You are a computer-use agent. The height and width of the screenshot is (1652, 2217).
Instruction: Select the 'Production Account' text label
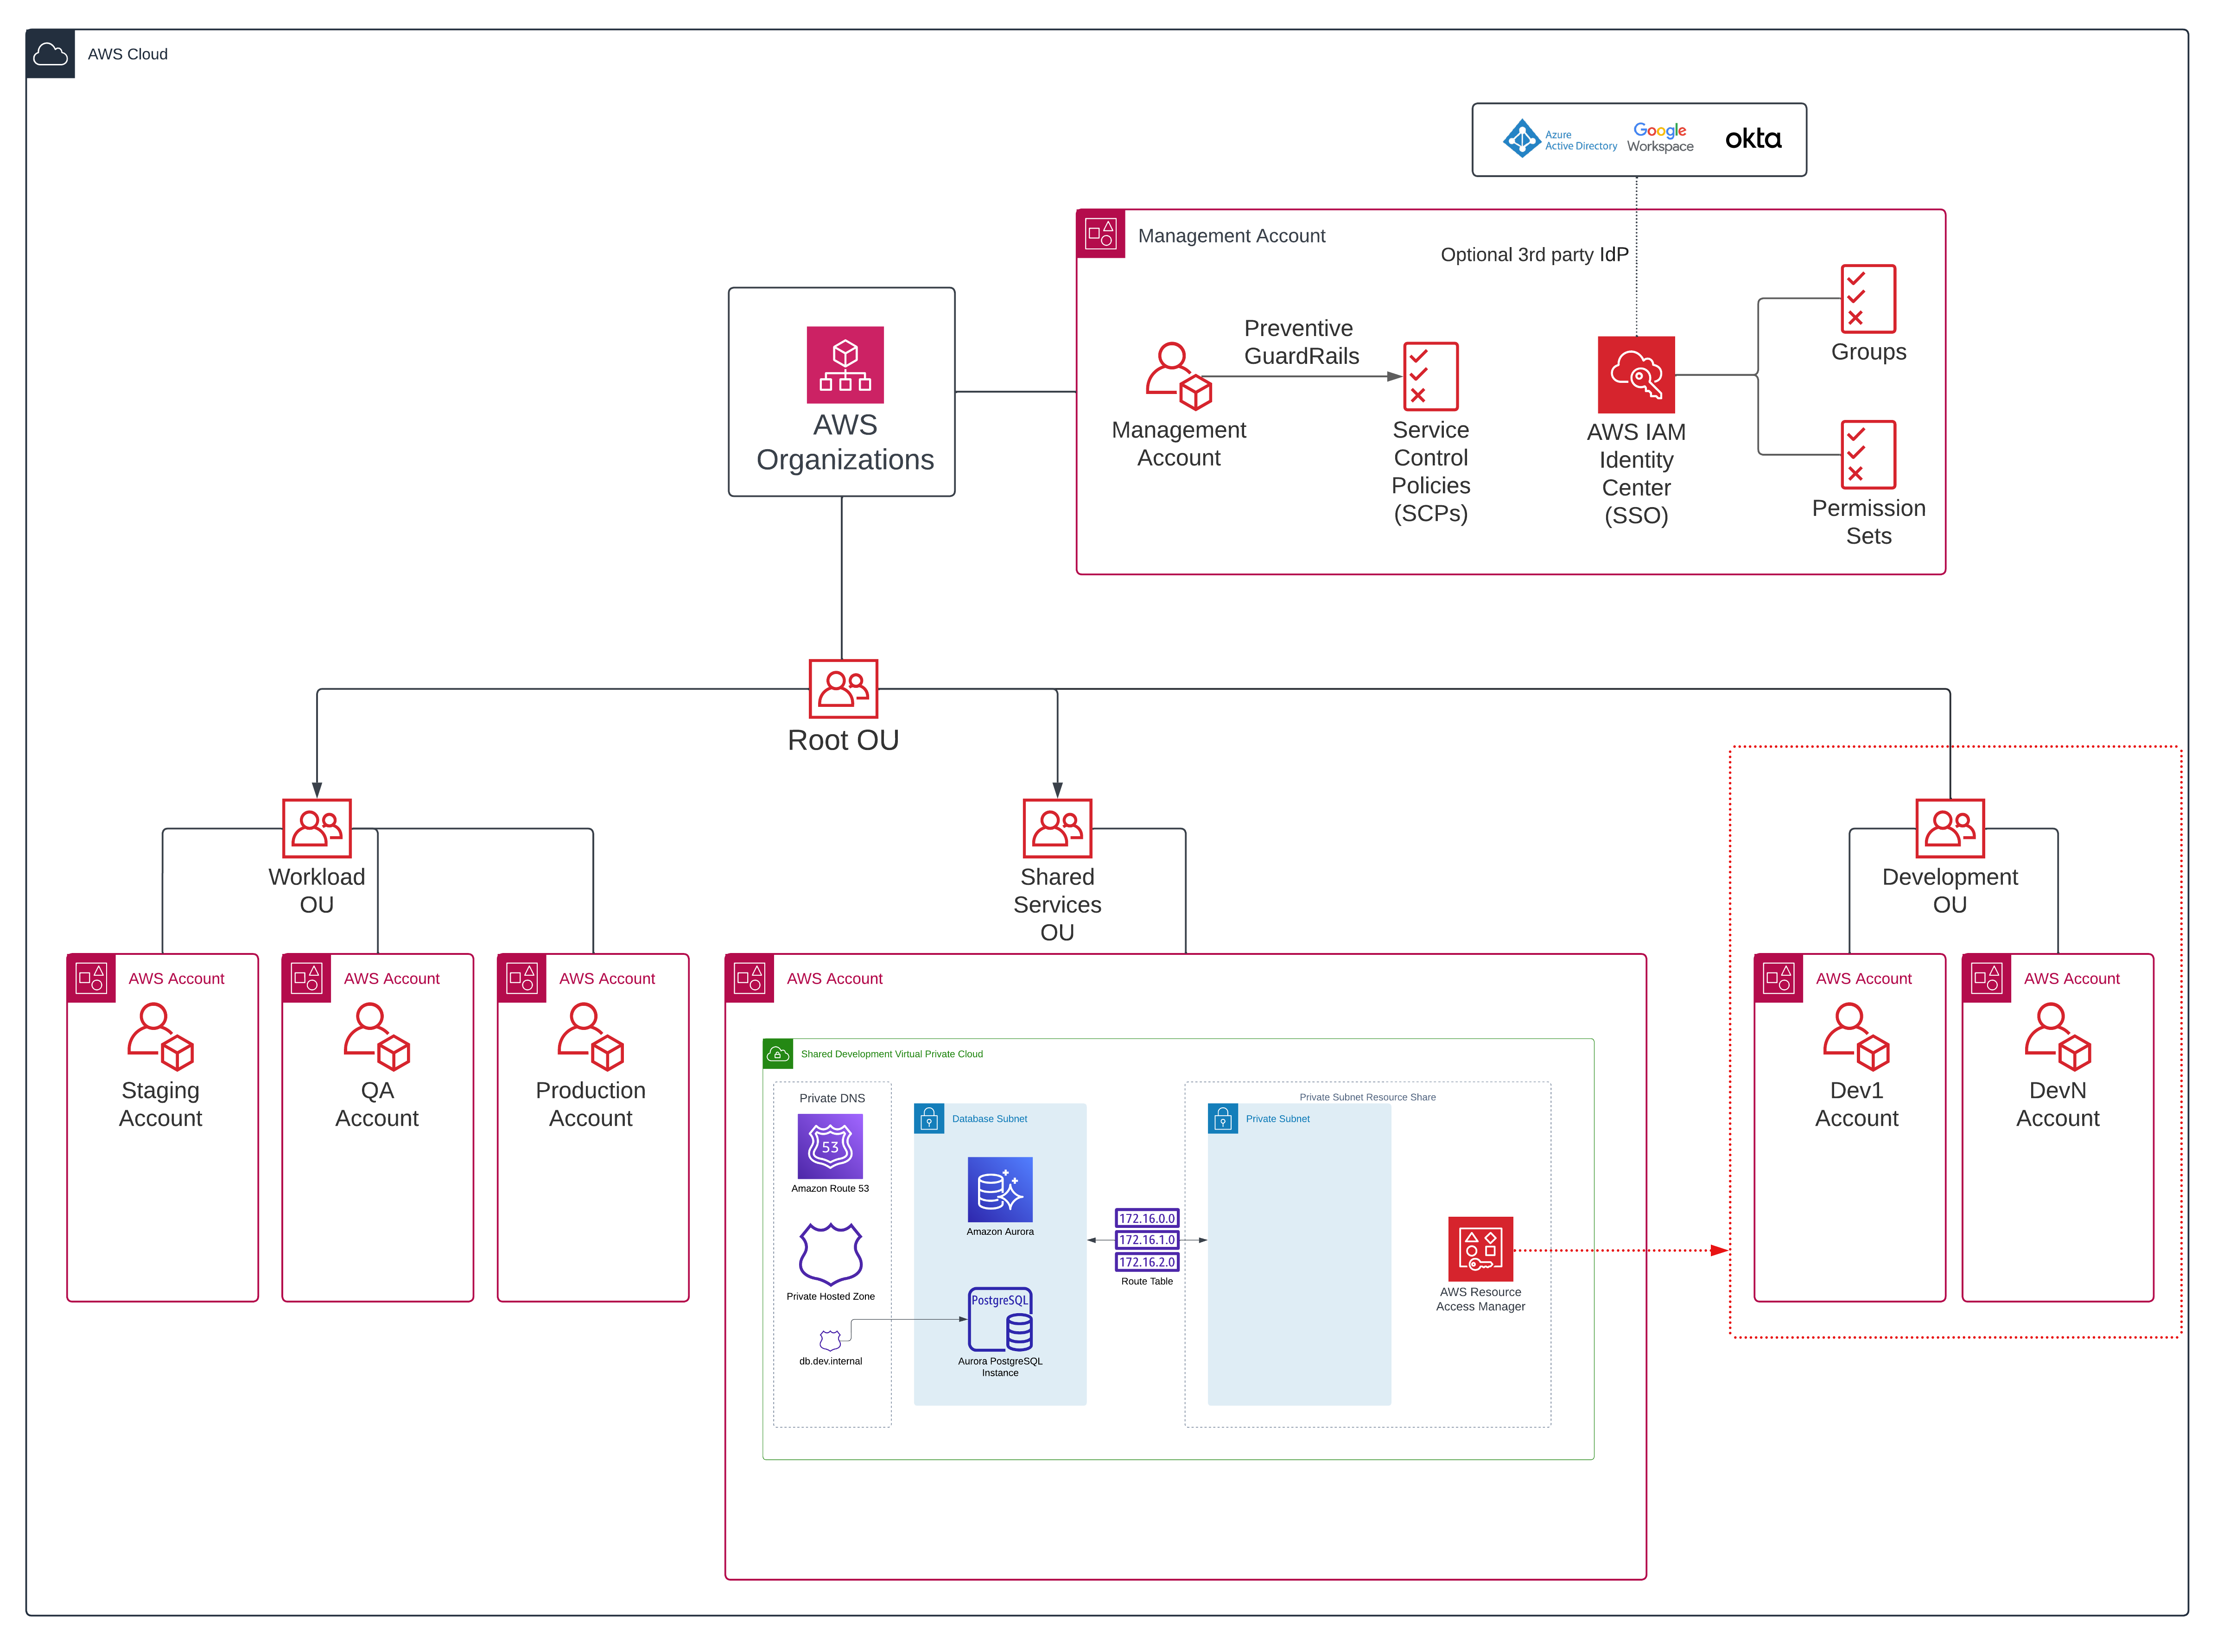(591, 1104)
